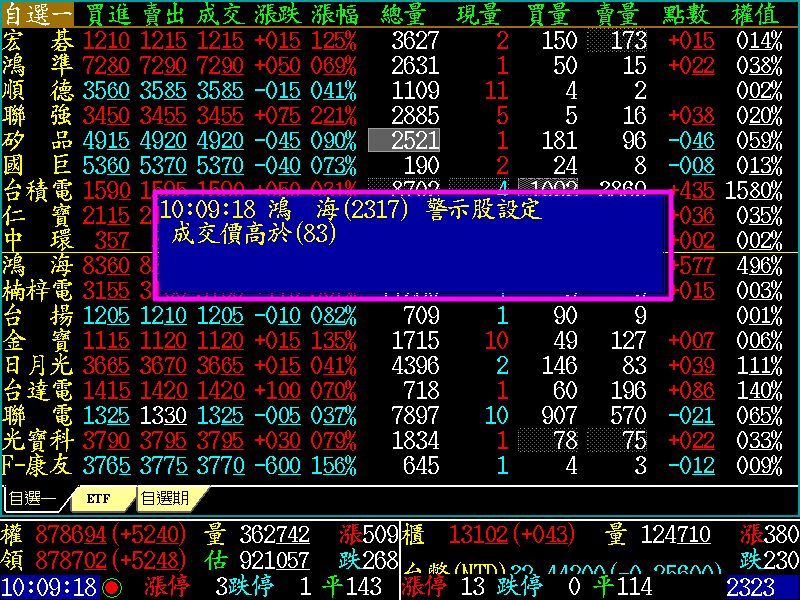
Task: Click the 日月光 stock name
Action: (x=38, y=365)
